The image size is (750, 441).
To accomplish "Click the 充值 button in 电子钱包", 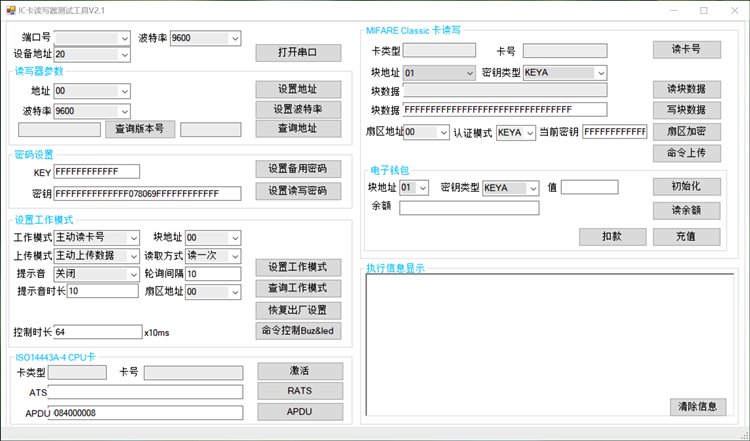I will (686, 237).
